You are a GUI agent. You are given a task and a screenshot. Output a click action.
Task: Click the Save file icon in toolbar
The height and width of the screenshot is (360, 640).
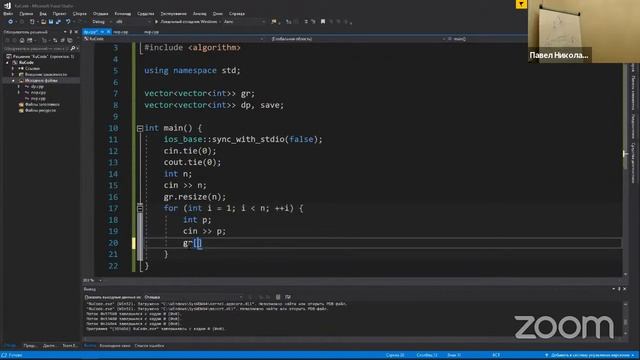[51, 22]
